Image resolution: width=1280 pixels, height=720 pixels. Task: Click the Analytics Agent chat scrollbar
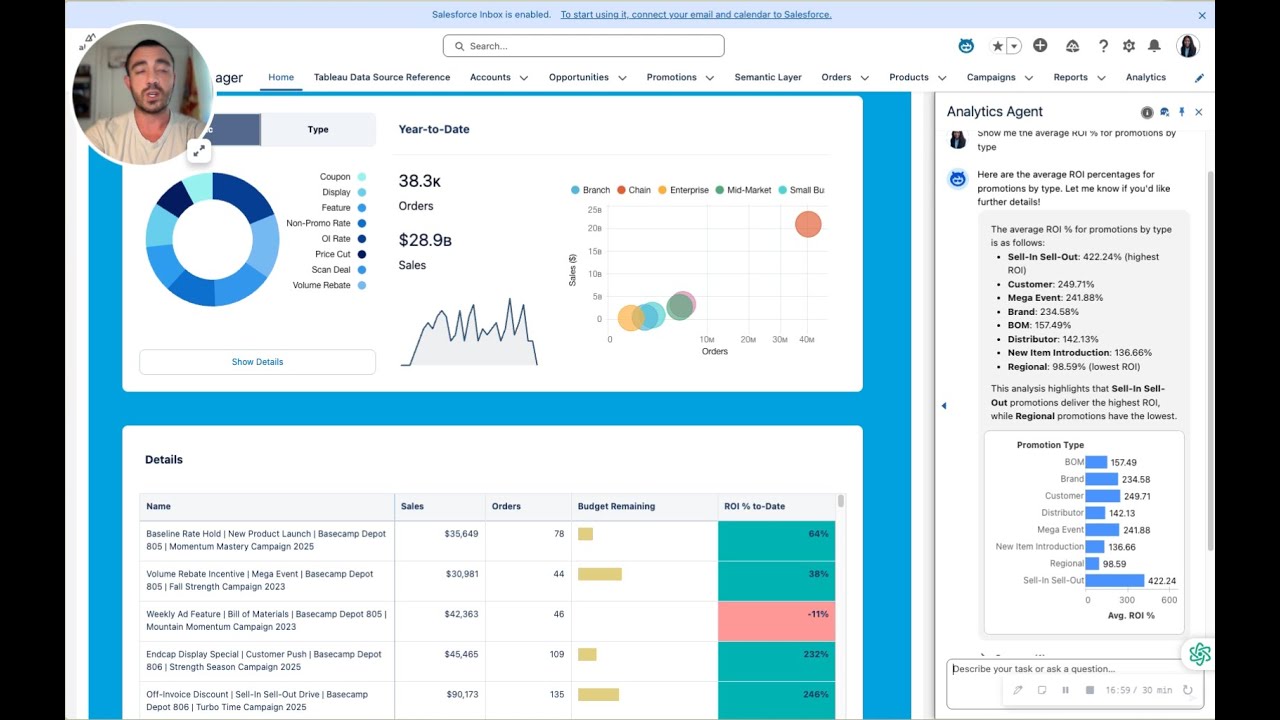click(x=1209, y=360)
